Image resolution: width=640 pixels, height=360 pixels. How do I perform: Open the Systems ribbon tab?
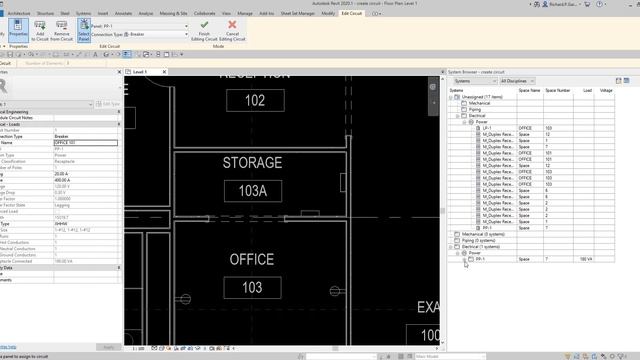tap(83, 13)
